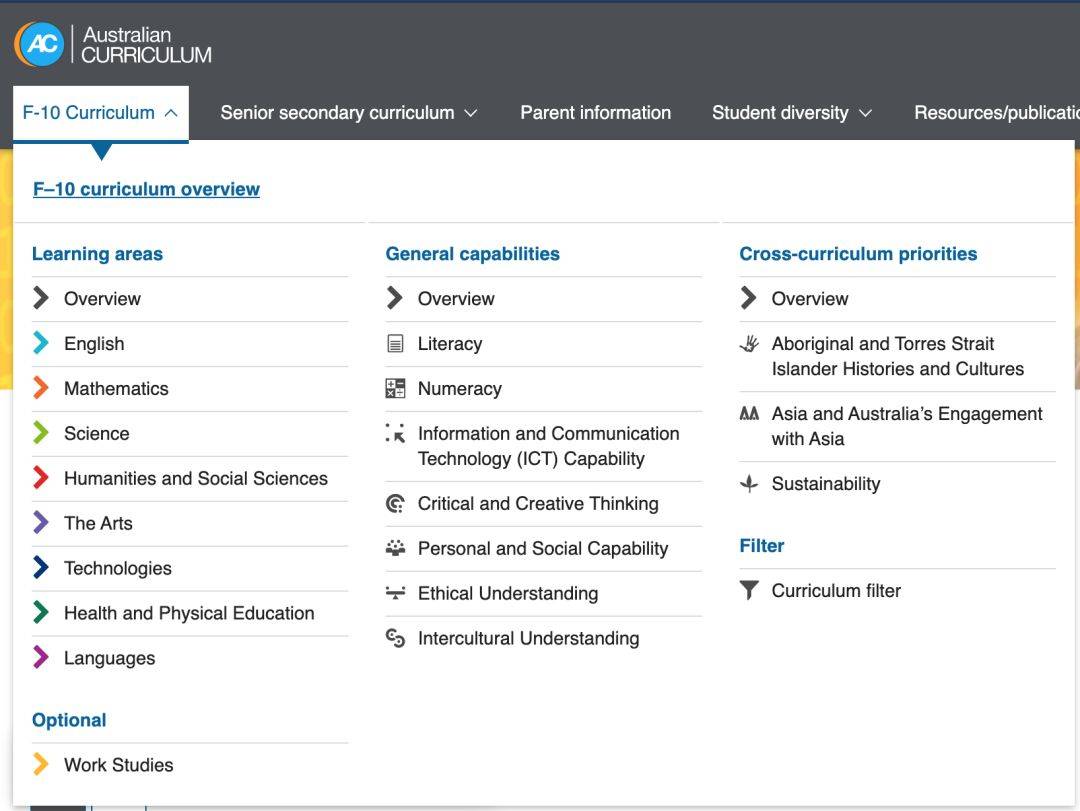
Task: Open Resources/publications menu item
Action: tap(997, 113)
